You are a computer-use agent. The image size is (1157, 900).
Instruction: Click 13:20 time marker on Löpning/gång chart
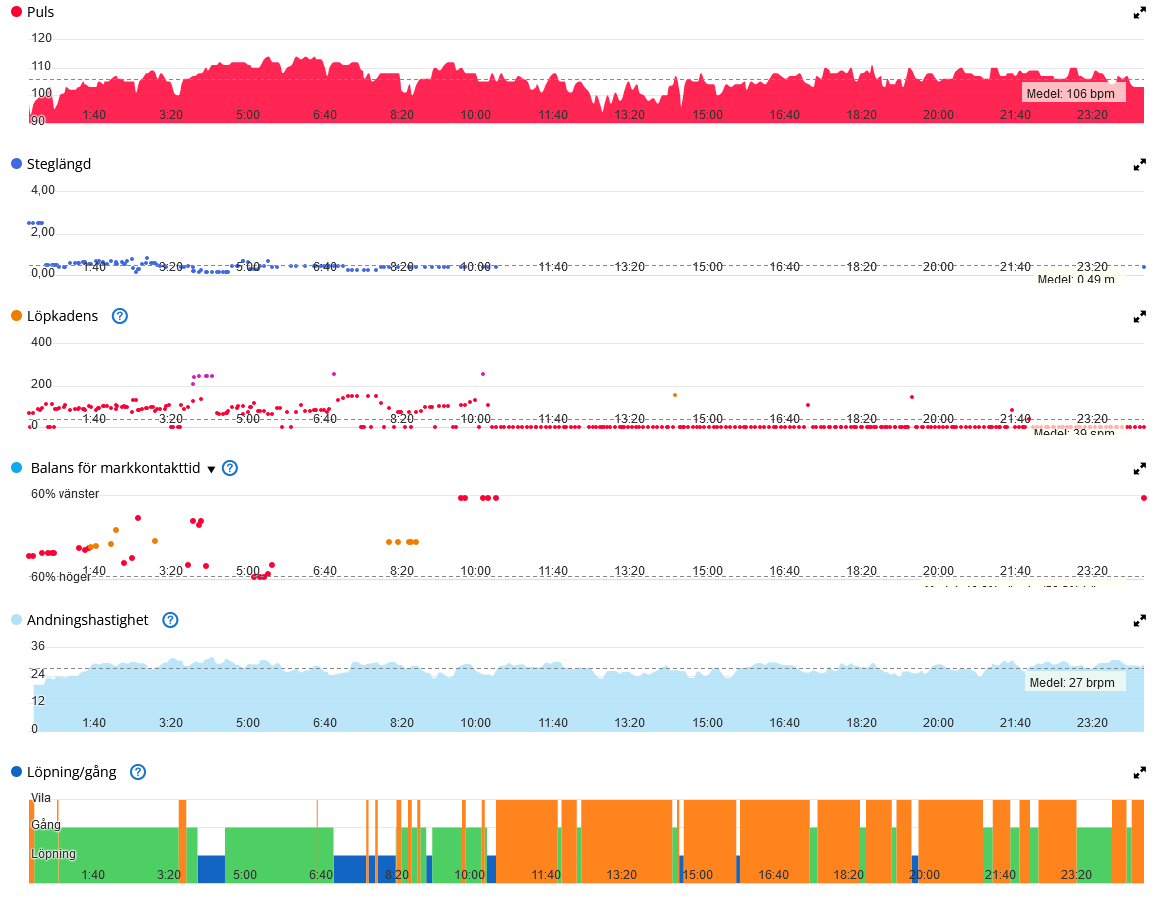pos(621,875)
